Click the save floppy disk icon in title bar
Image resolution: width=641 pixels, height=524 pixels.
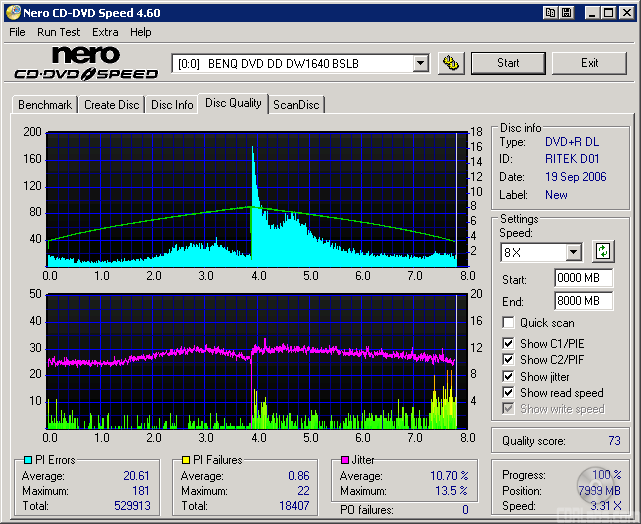567,13
